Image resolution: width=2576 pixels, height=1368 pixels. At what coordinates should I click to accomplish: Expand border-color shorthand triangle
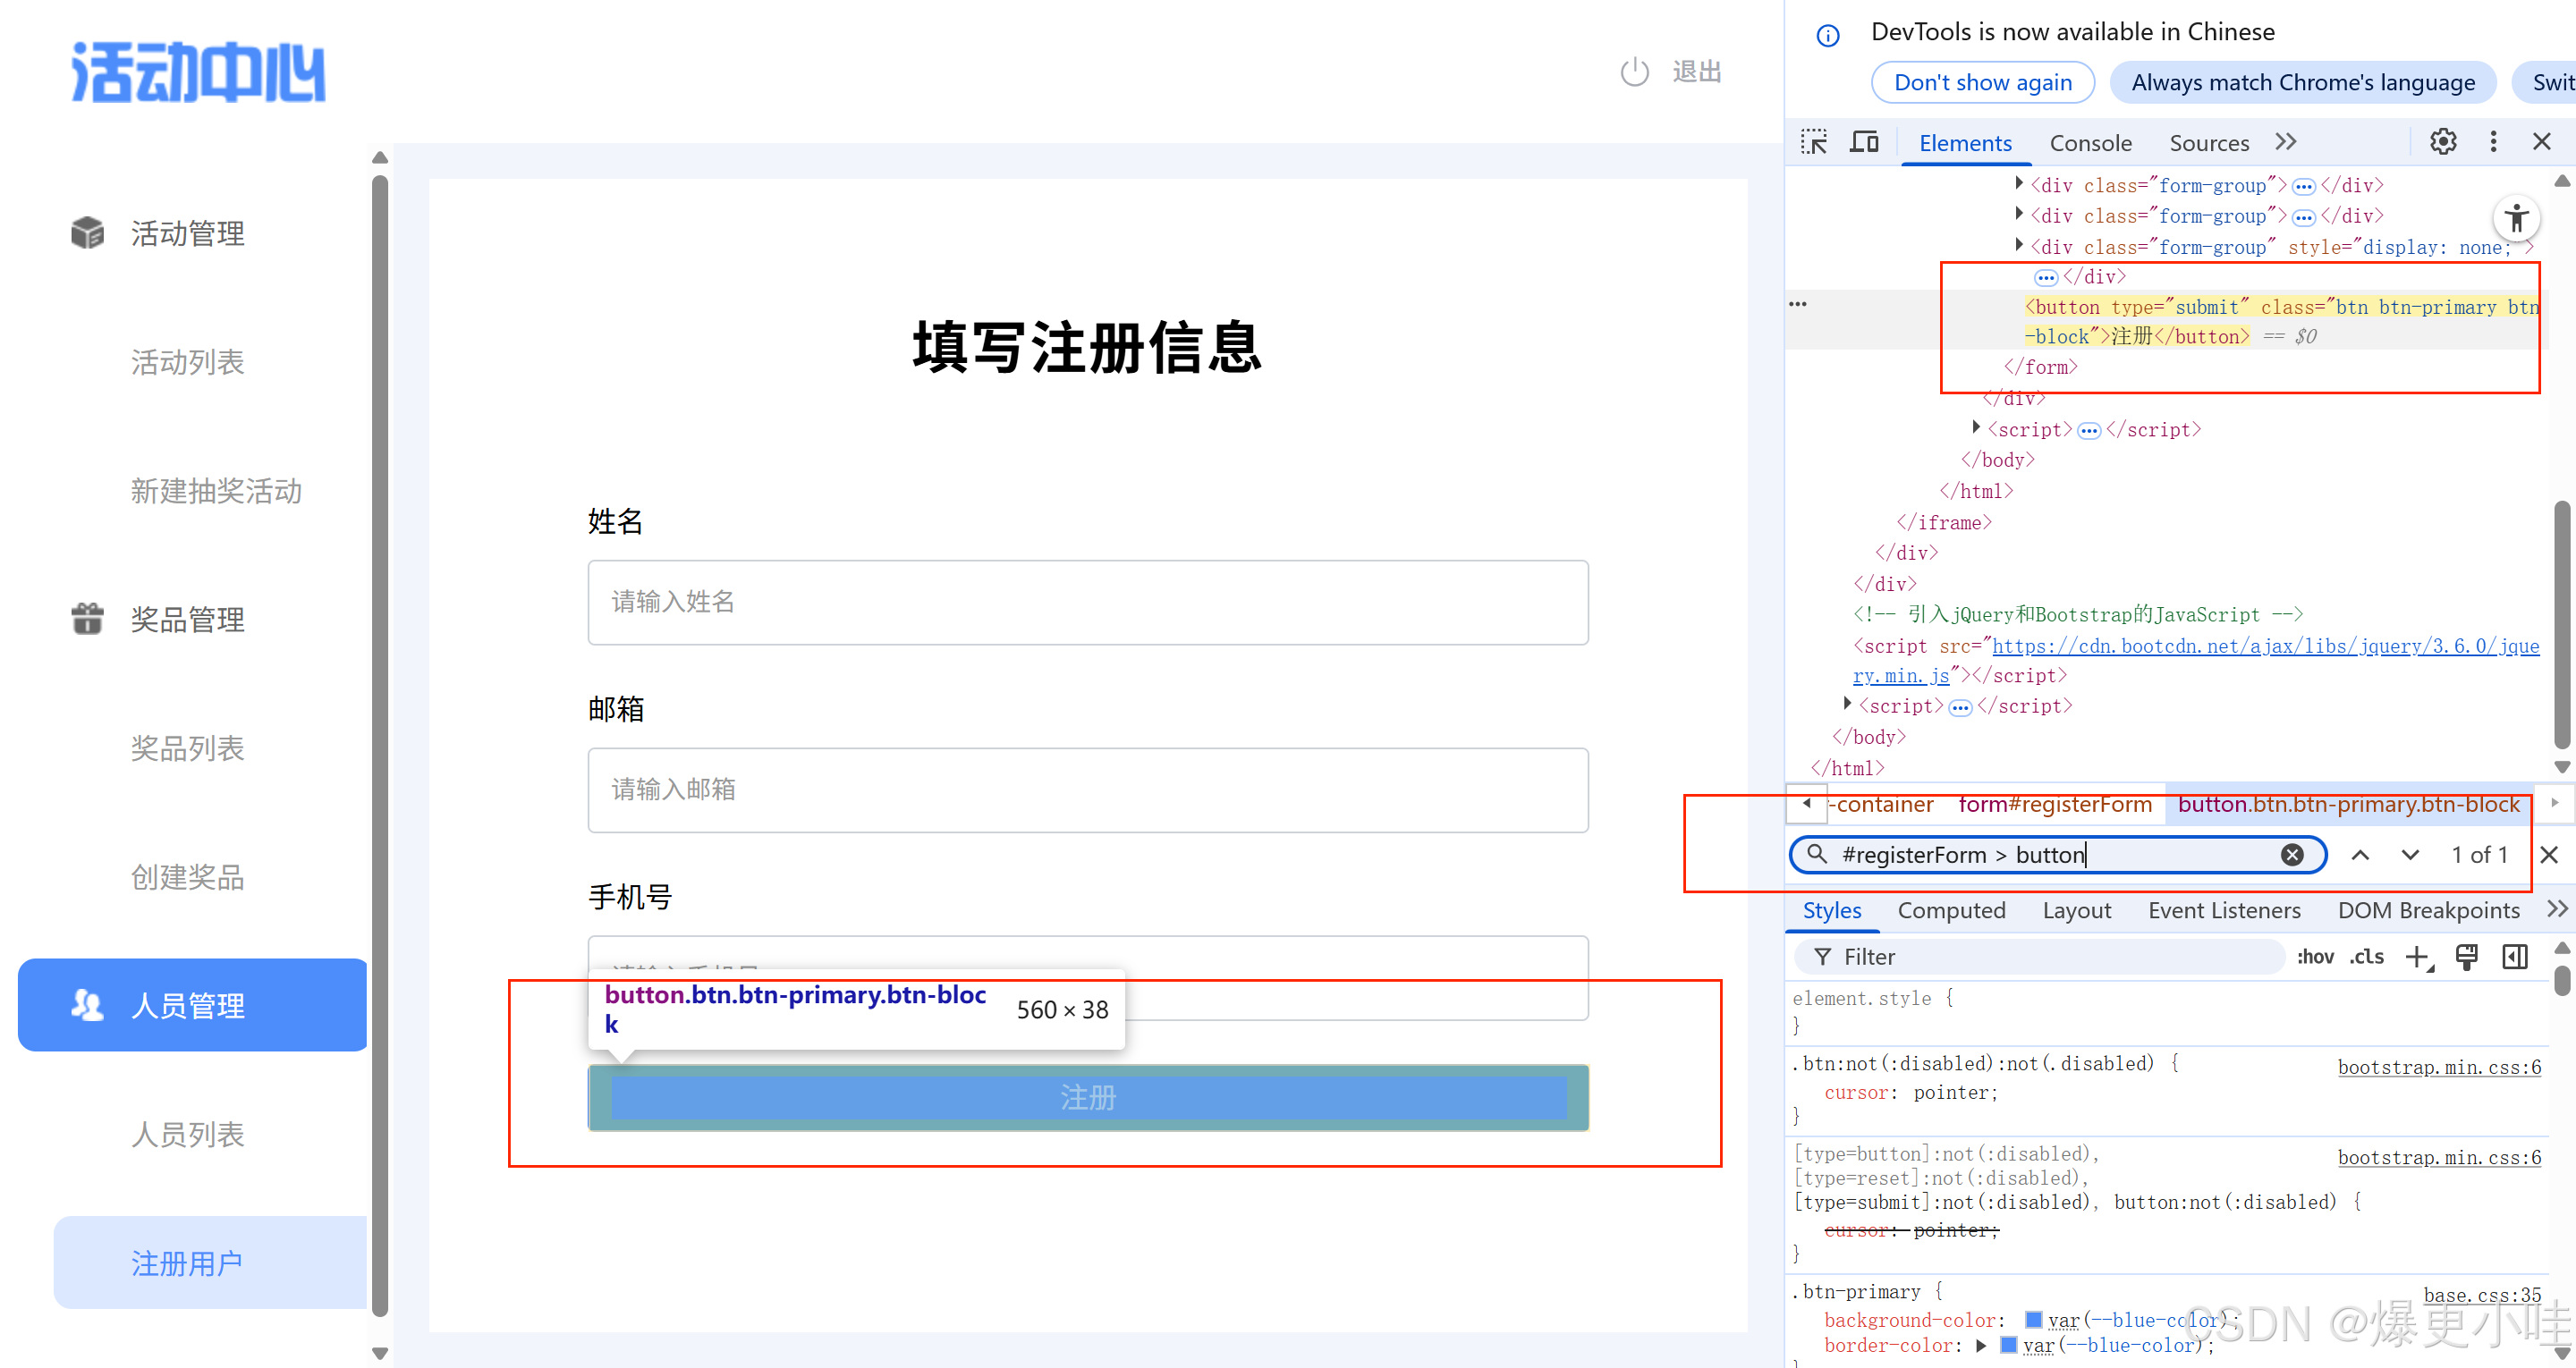pos(1980,1345)
